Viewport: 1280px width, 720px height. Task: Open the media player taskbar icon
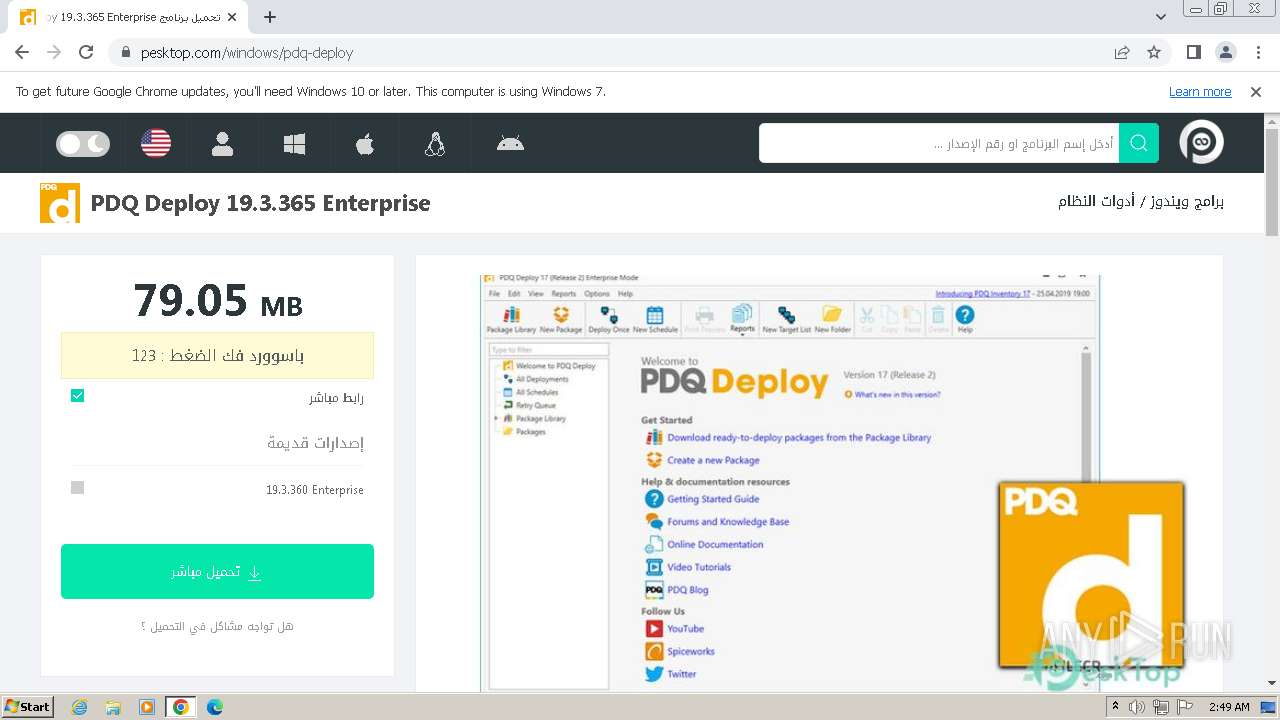click(147, 707)
